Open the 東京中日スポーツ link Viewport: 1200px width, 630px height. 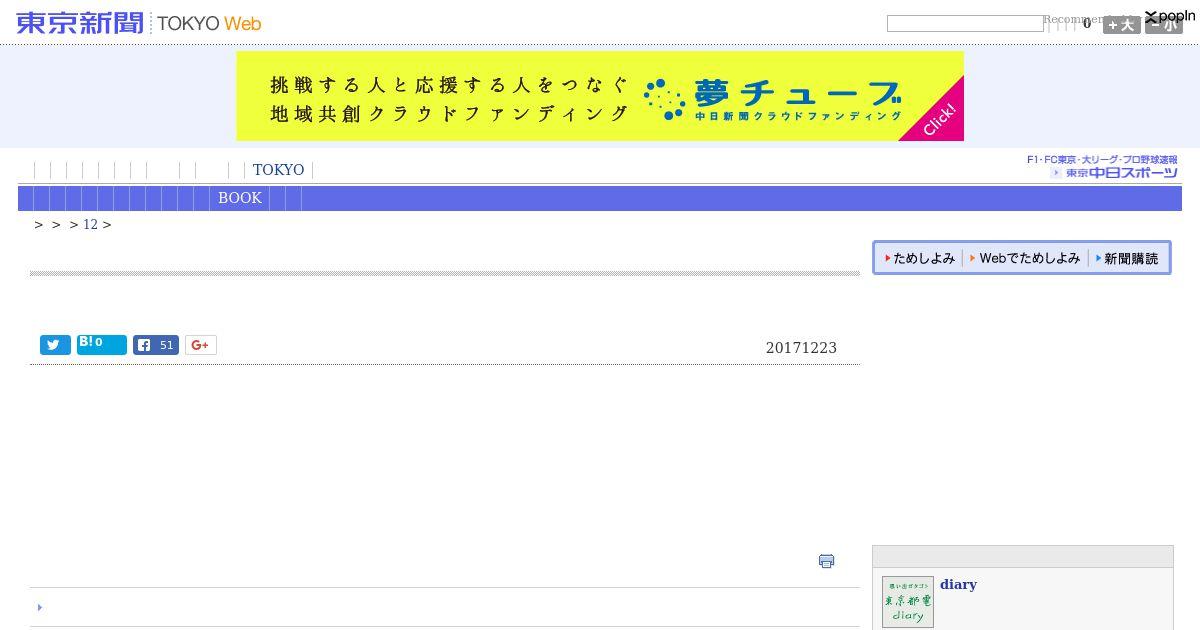[x=1114, y=173]
